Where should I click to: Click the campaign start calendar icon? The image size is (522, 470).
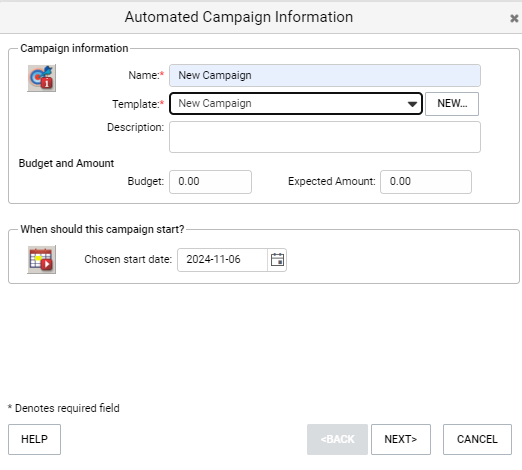42,259
